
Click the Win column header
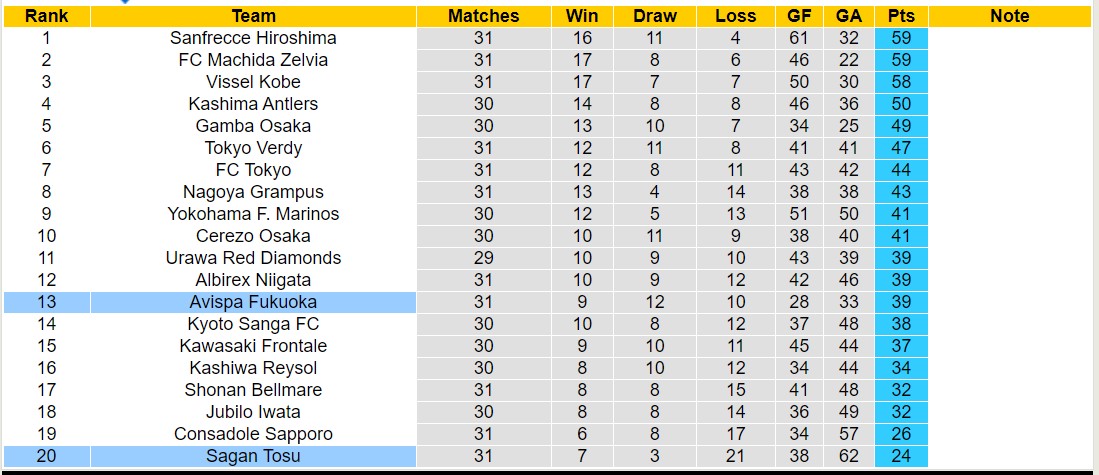(x=582, y=16)
